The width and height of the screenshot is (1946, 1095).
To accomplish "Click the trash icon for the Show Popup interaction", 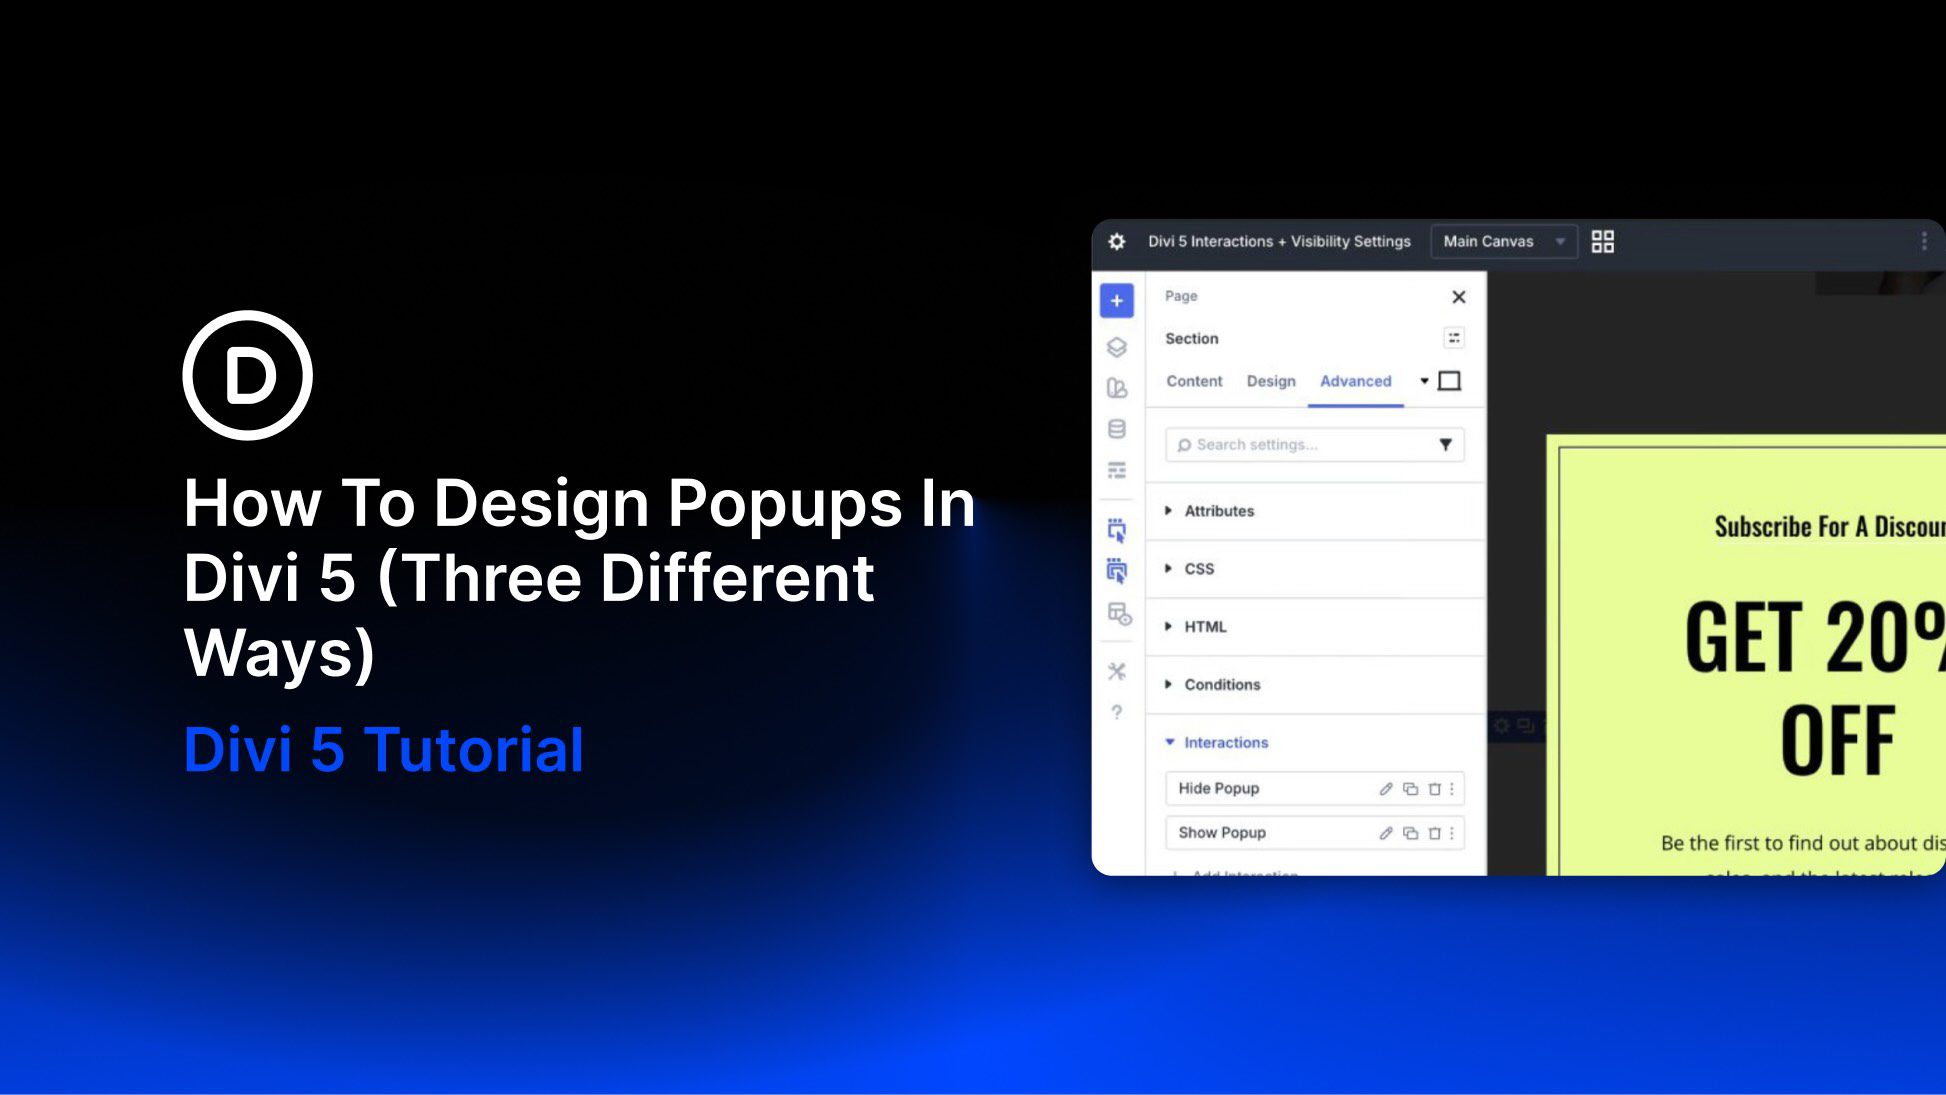I will (x=1434, y=833).
